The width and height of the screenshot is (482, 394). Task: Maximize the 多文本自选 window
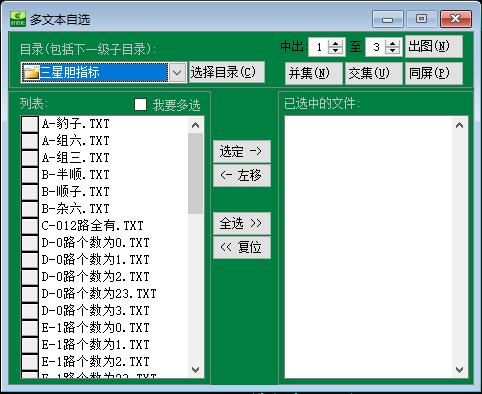click(421, 19)
